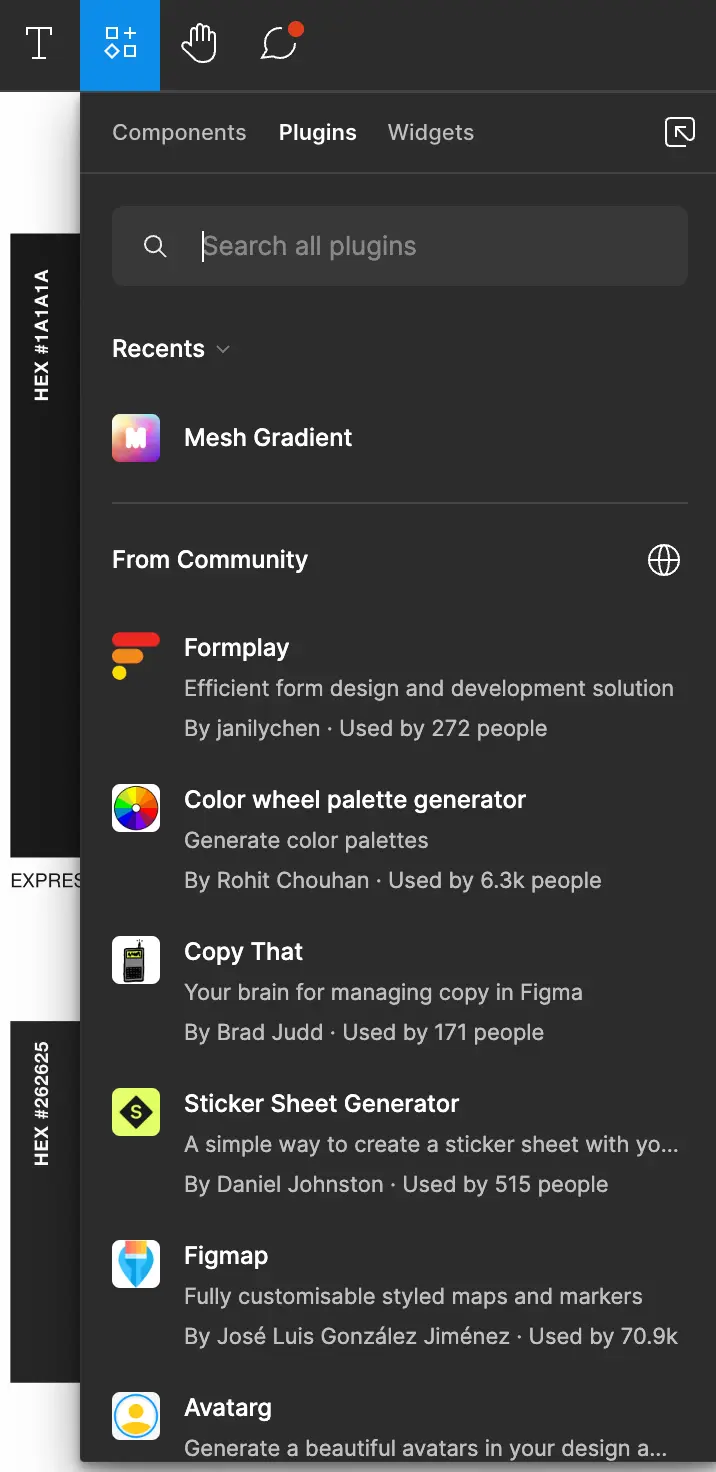This screenshot has height=1472, width=716.
Task: Launch the Mesh Gradient plugin icon
Action: pyautogui.click(x=136, y=437)
